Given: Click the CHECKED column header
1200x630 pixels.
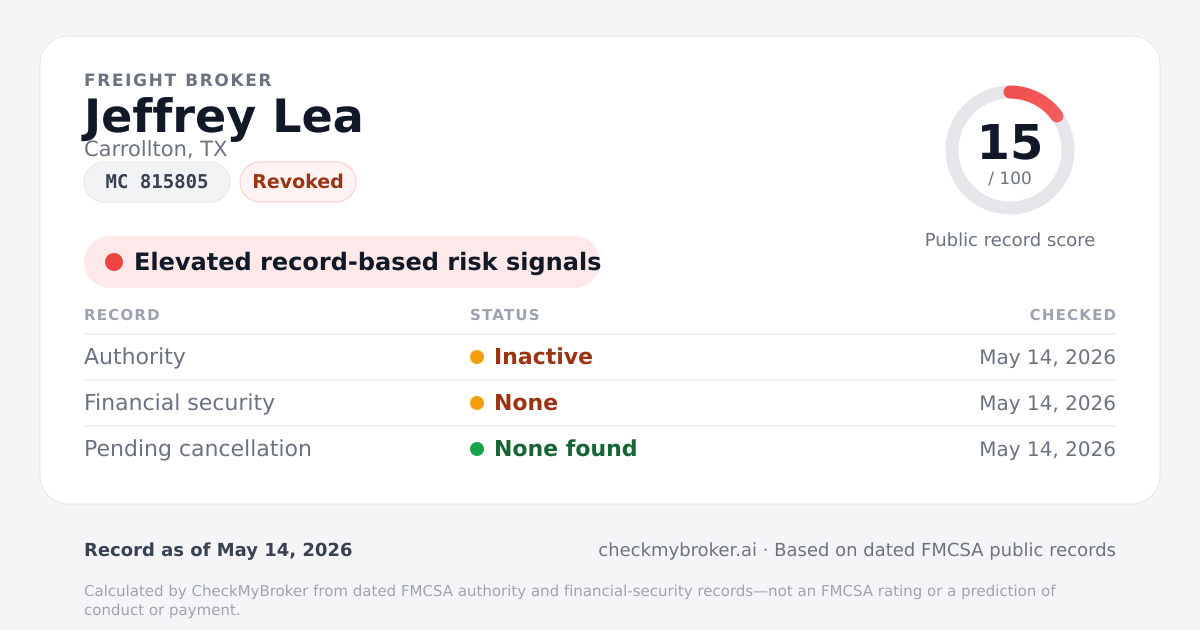Looking at the screenshot, I should pos(1073,315).
